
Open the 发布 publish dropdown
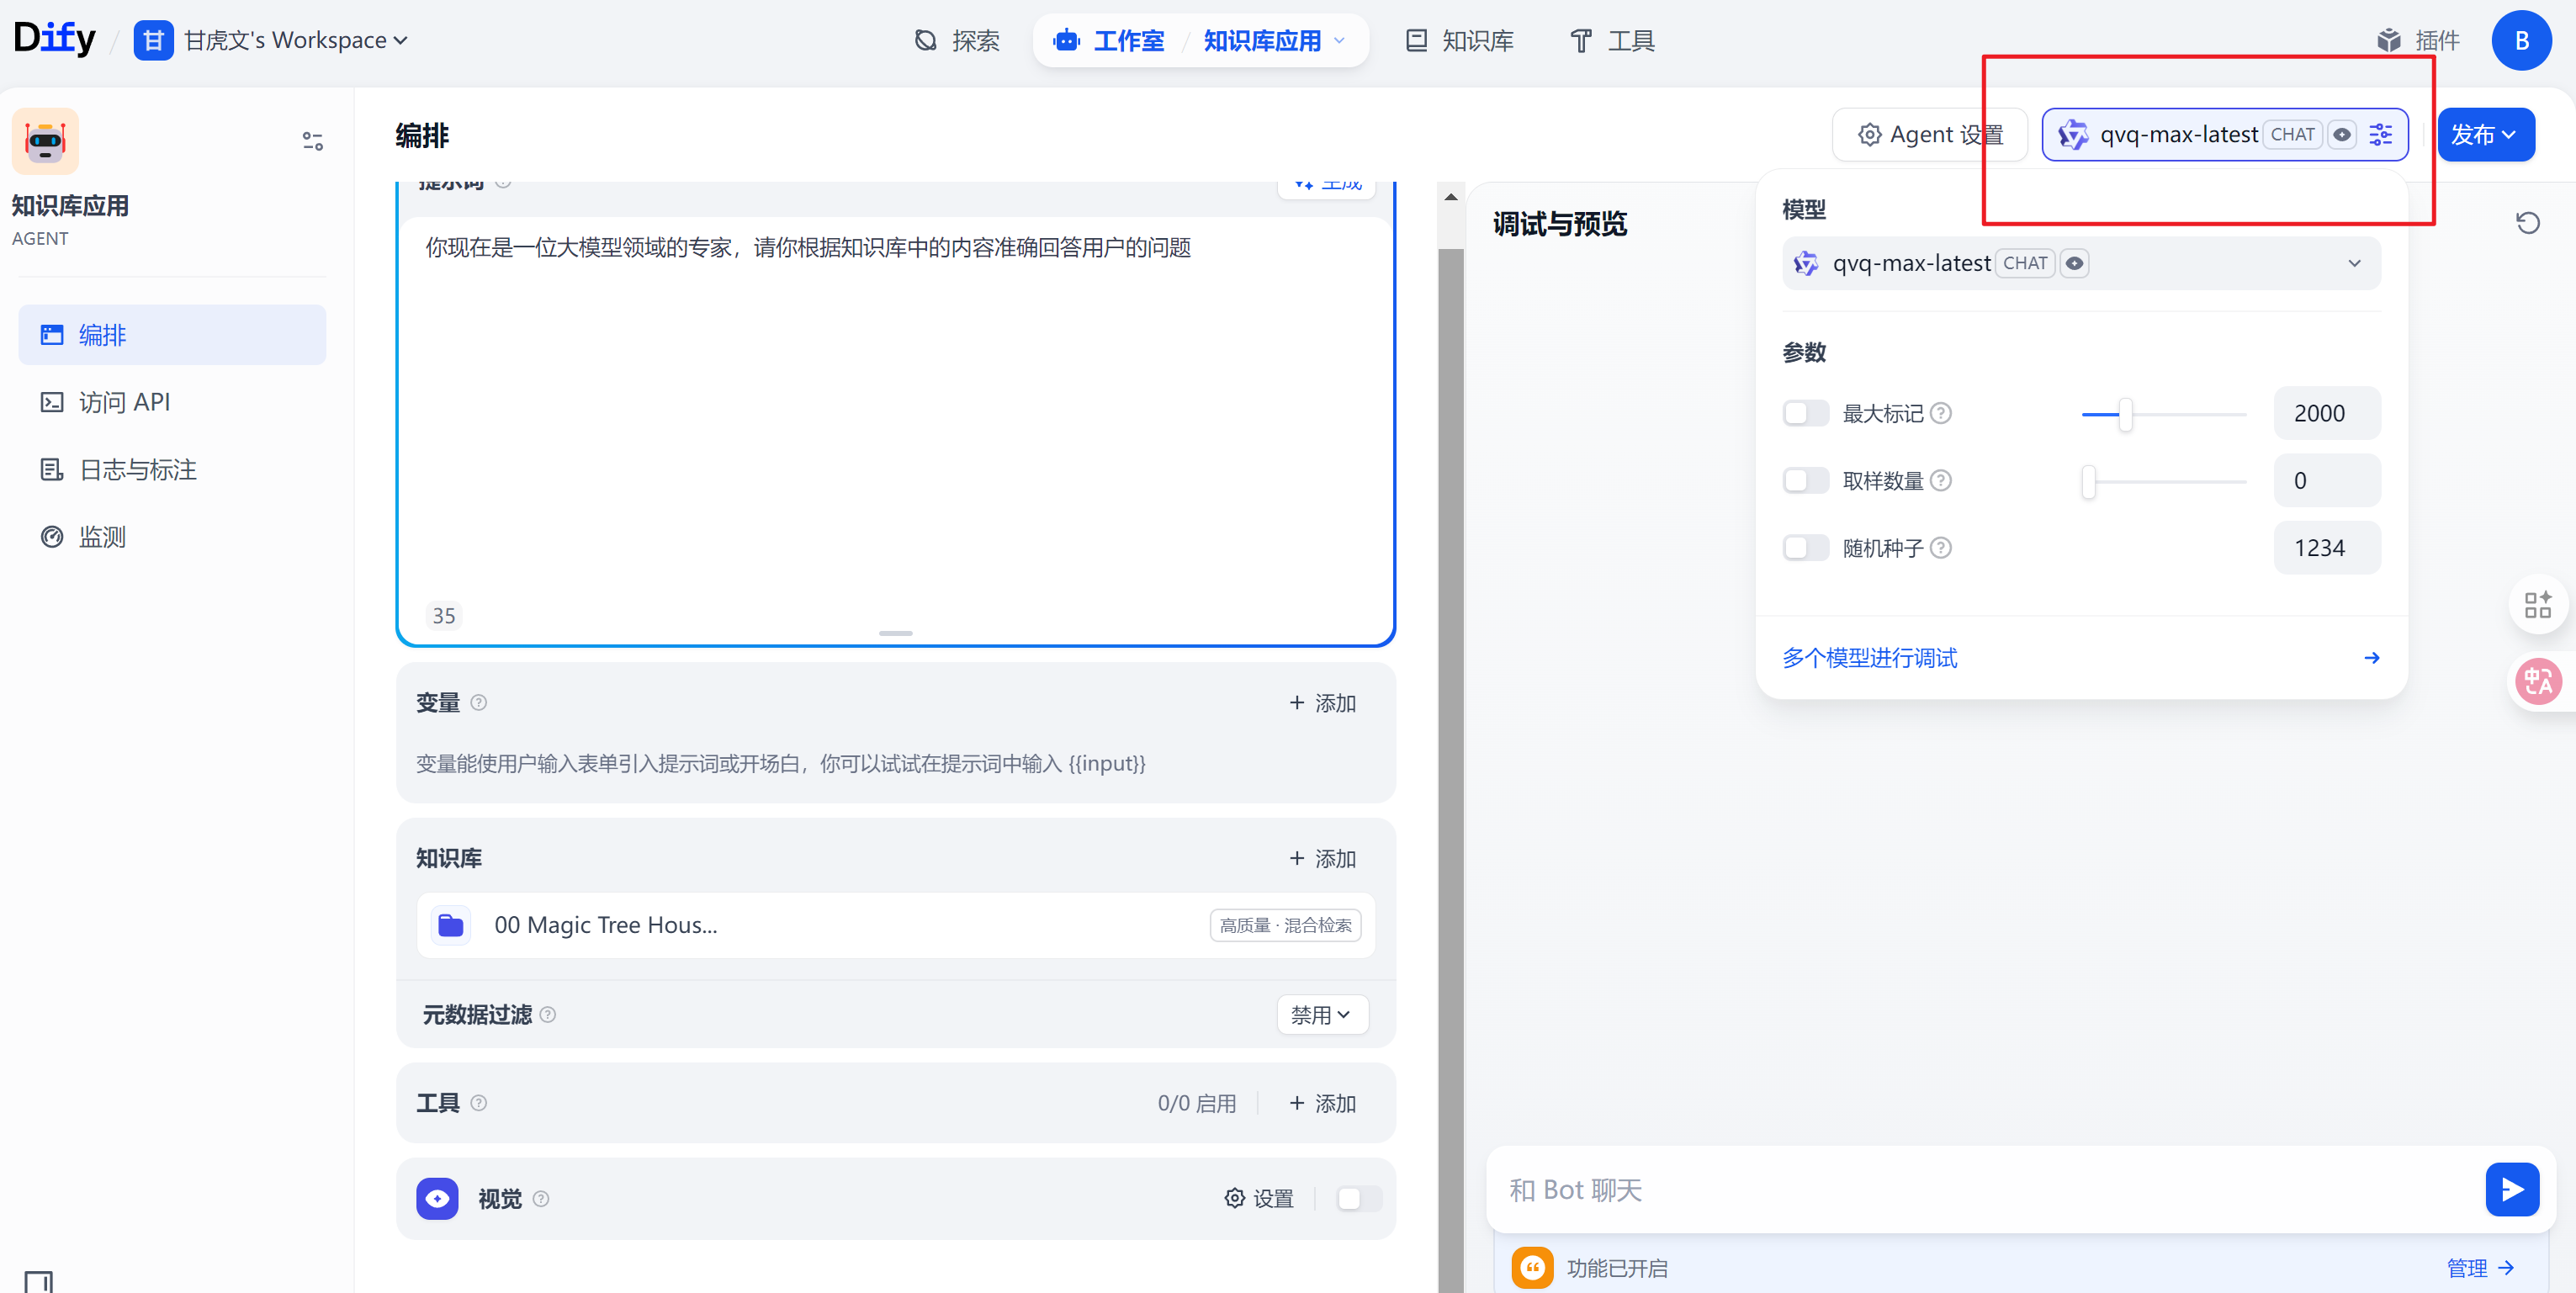tap(2485, 134)
